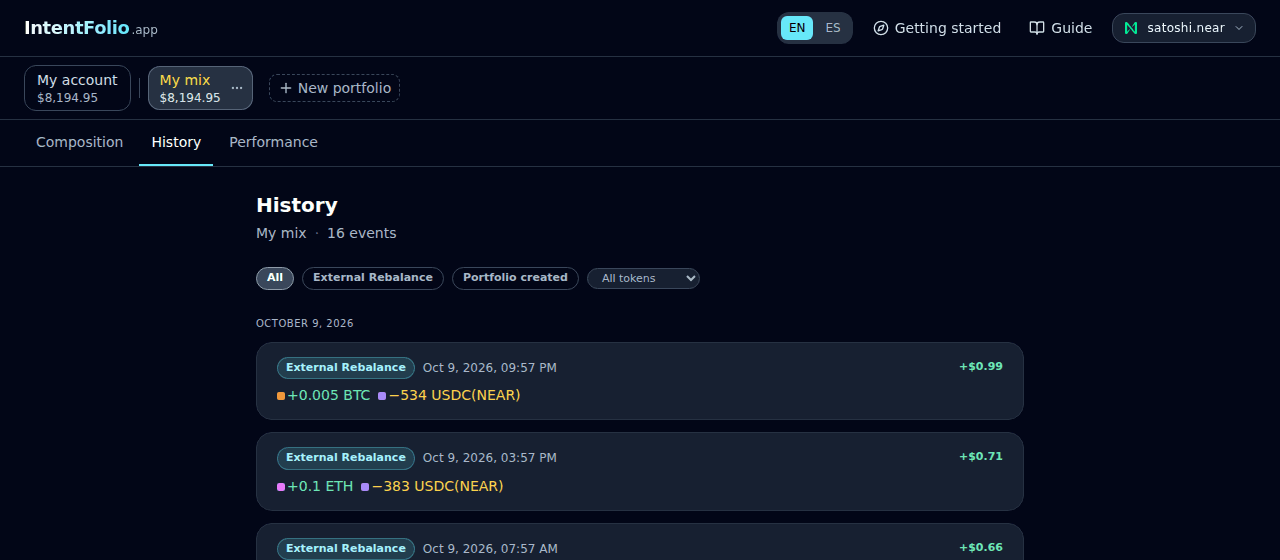Viewport: 1280px width, 560px height.
Task: Open the All tokens dropdown
Action: tap(643, 278)
